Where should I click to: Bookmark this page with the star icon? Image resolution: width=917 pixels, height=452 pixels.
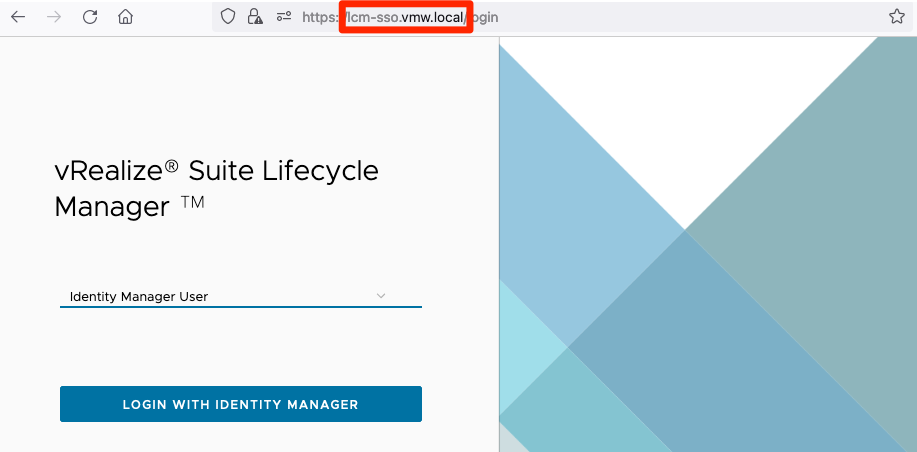click(897, 16)
